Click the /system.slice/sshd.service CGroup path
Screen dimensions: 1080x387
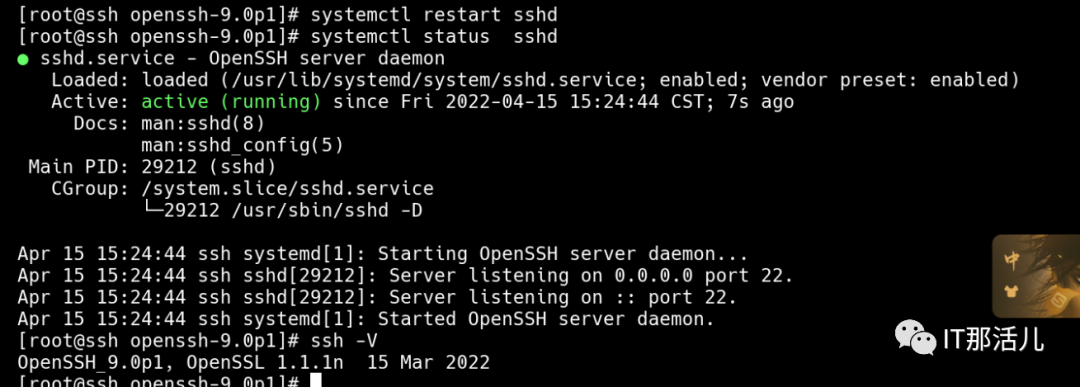click(288, 189)
